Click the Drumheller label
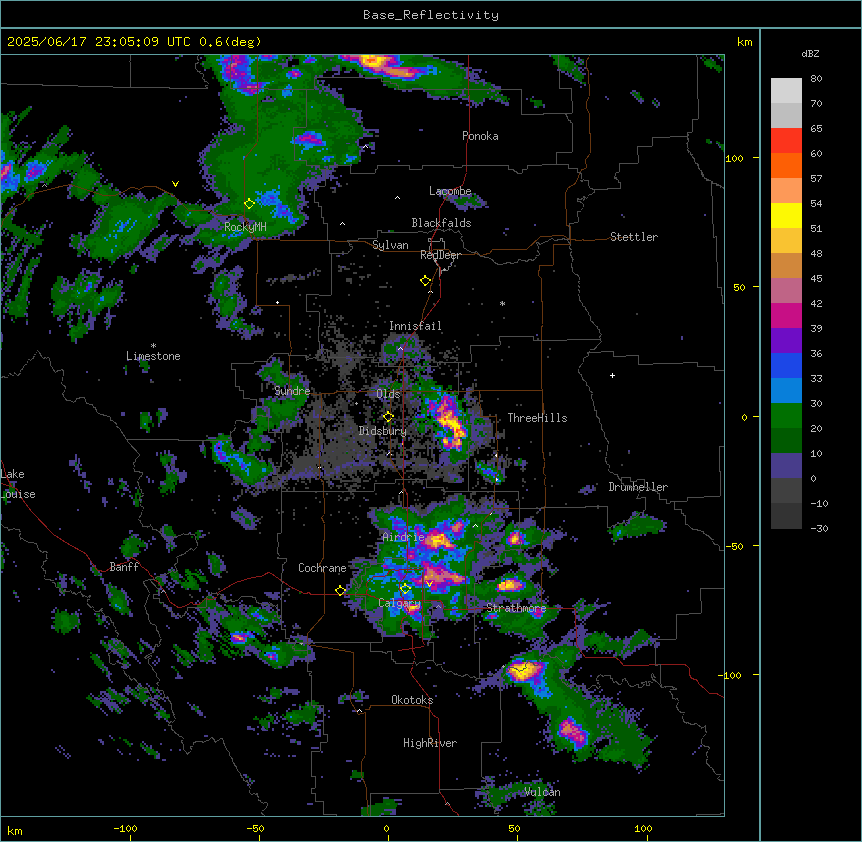 pyautogui.click(x=638, y=487)
